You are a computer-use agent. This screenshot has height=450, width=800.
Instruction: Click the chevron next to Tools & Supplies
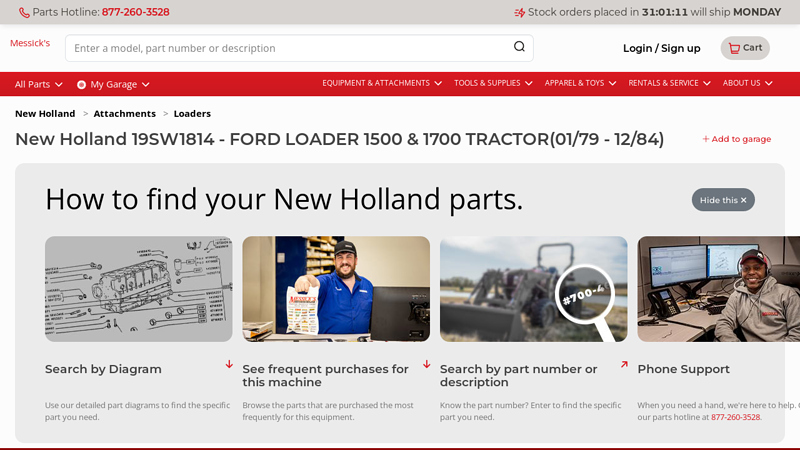tap(528, 84)
